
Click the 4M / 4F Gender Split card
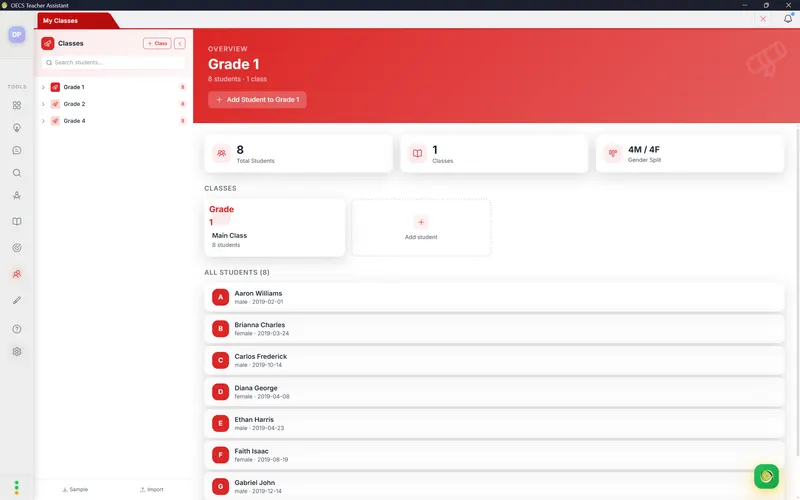tap(690, 153)
